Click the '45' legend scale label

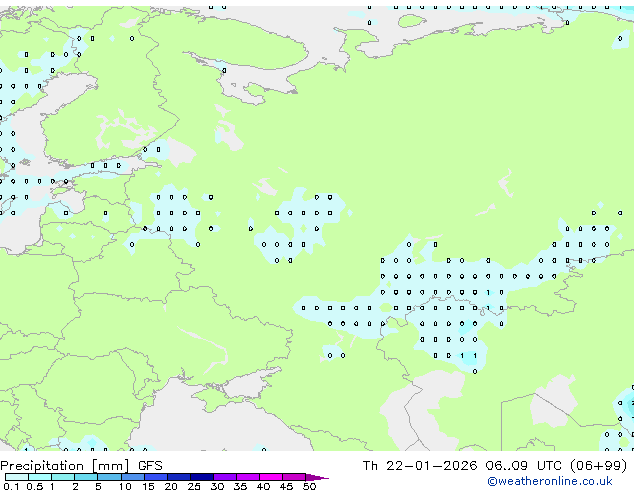tap(286, 486)
